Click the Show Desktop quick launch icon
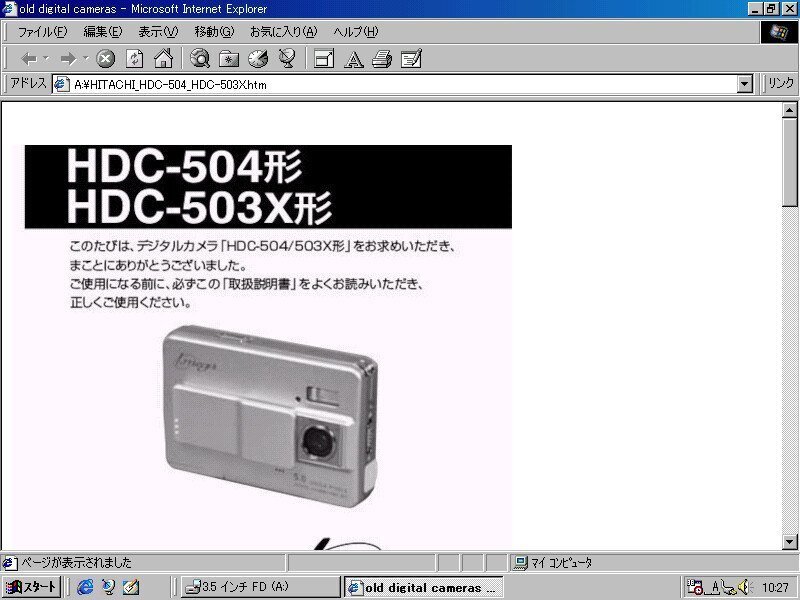This screenshot has width=800, height=600. [x=131, y=587]
